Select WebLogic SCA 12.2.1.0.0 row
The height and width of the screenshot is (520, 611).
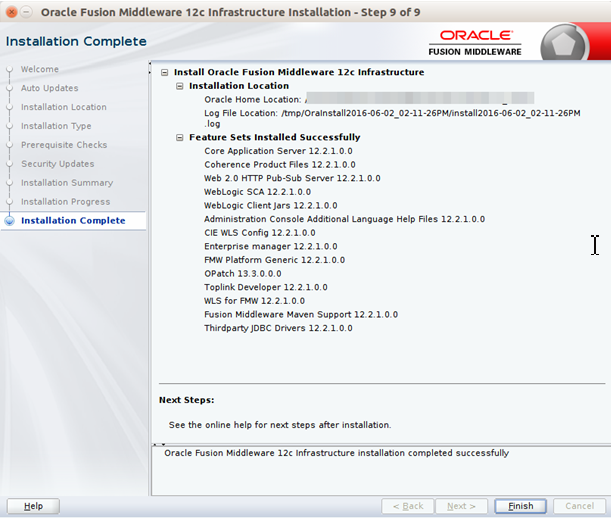(x=258, y=192)
